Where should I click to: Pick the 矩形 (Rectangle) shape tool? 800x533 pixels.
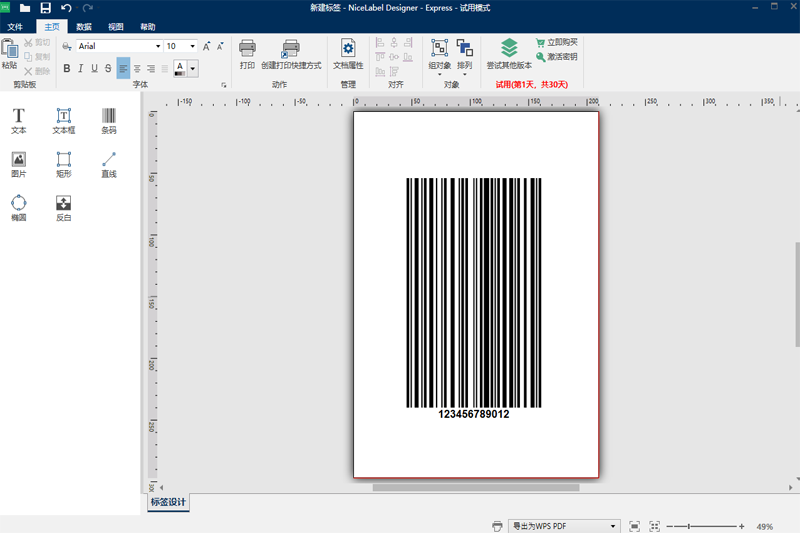63,164
